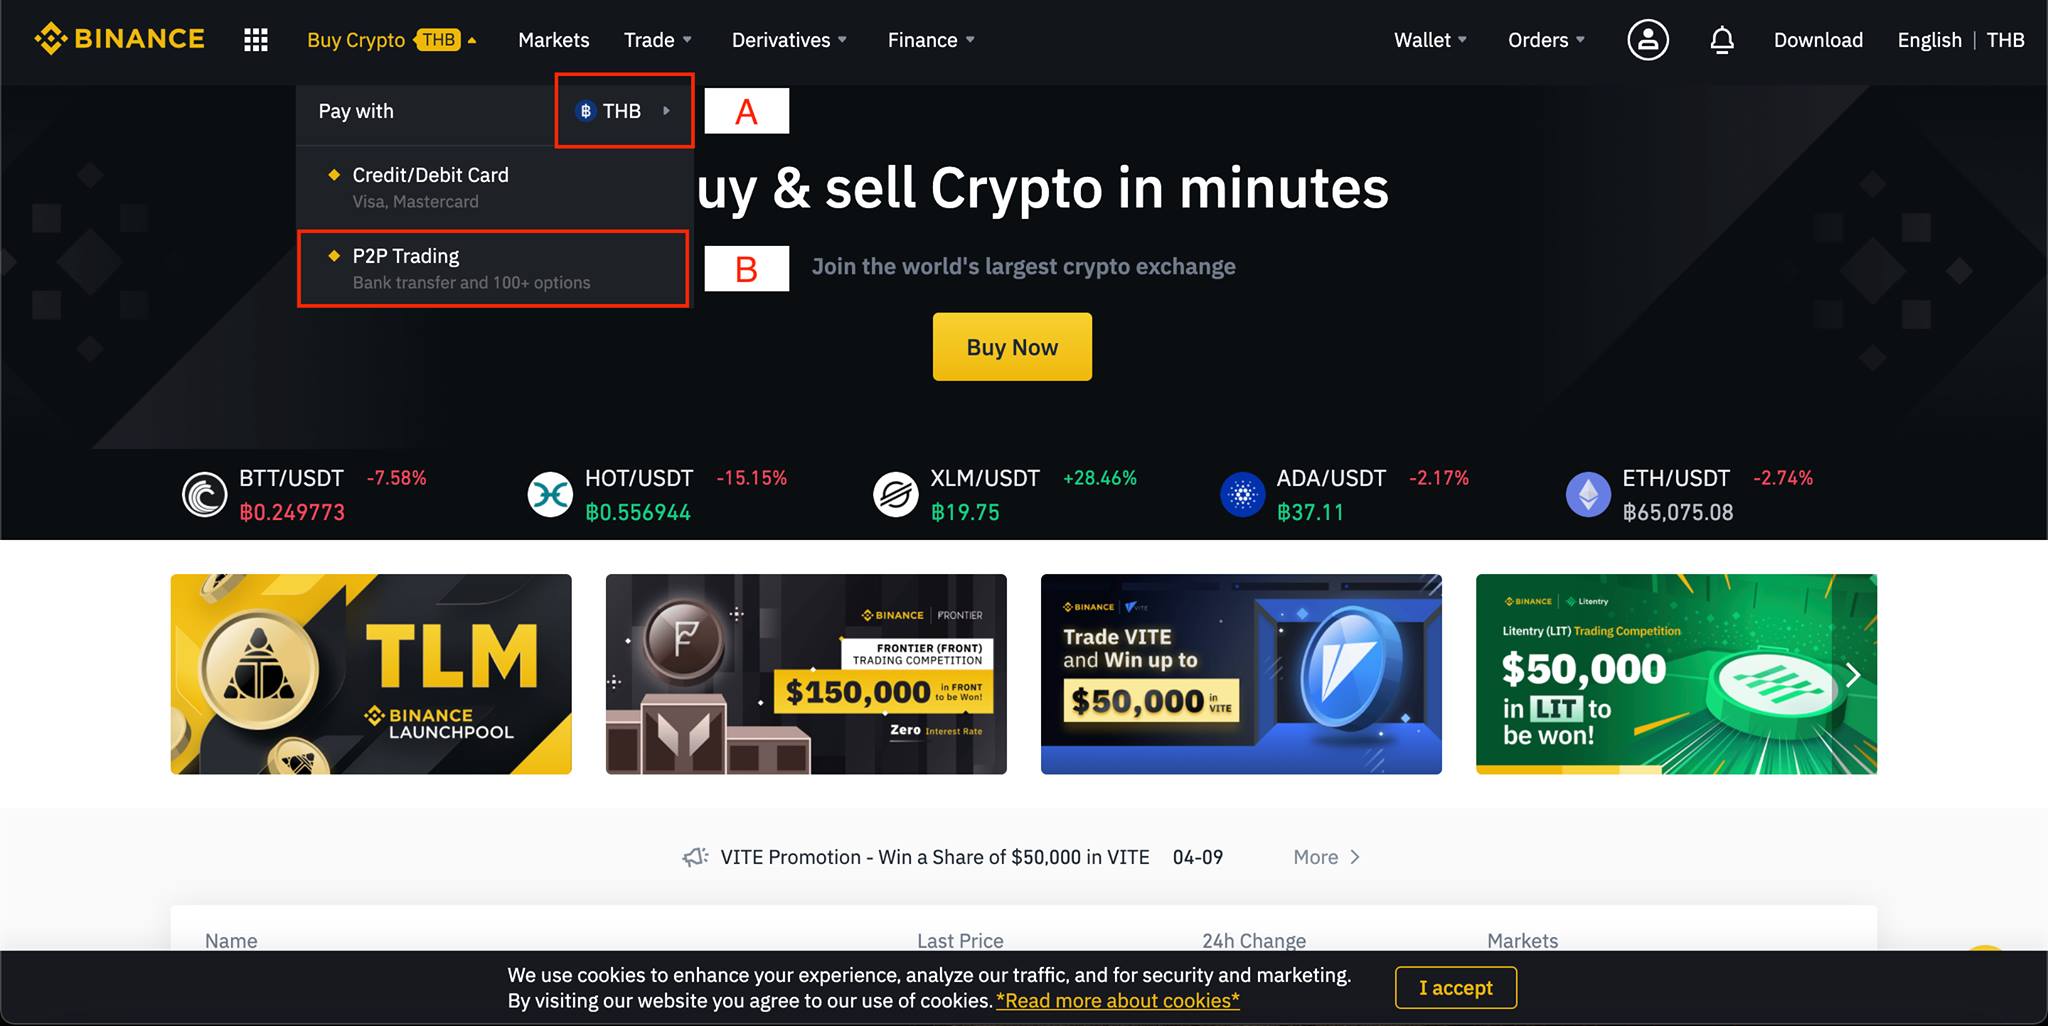This screenshot has width=2048, height=1026.
Task: Open the TLM Binance Launchpool banner
Action: click(371, 674)
